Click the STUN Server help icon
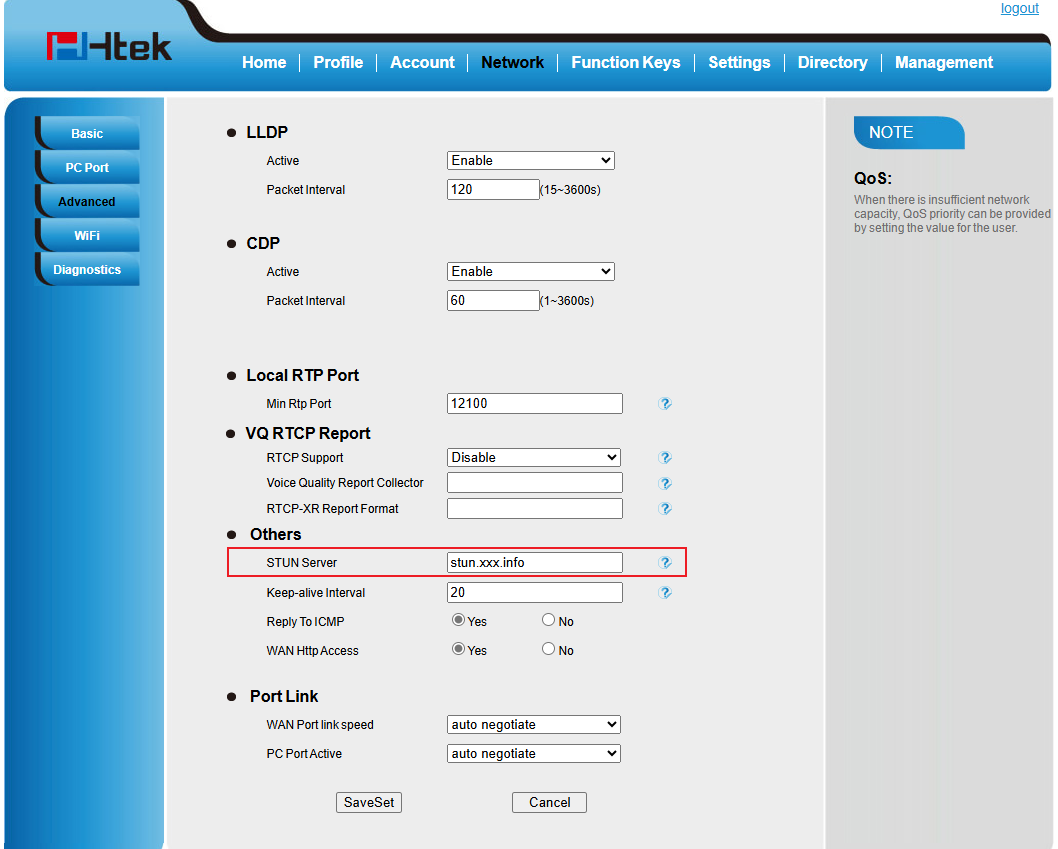The width and height of the screenshot is (1058, 849). click(x=665, y=563)
